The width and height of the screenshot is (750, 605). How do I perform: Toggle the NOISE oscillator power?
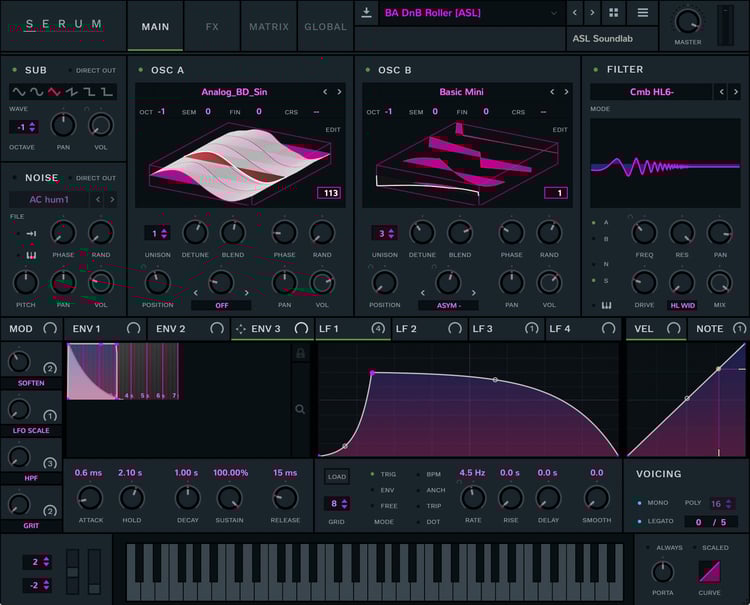[14, 177]
